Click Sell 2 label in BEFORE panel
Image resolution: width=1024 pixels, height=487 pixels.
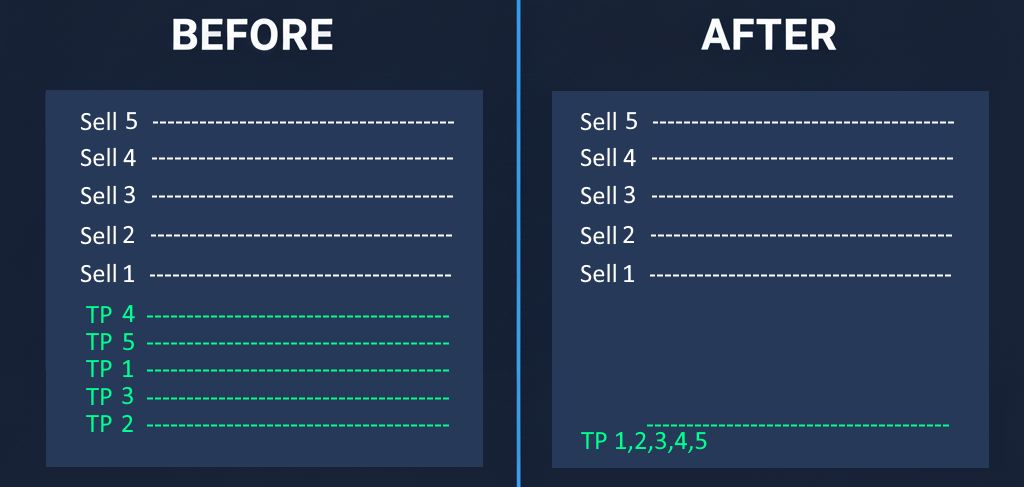coord(108,236)
